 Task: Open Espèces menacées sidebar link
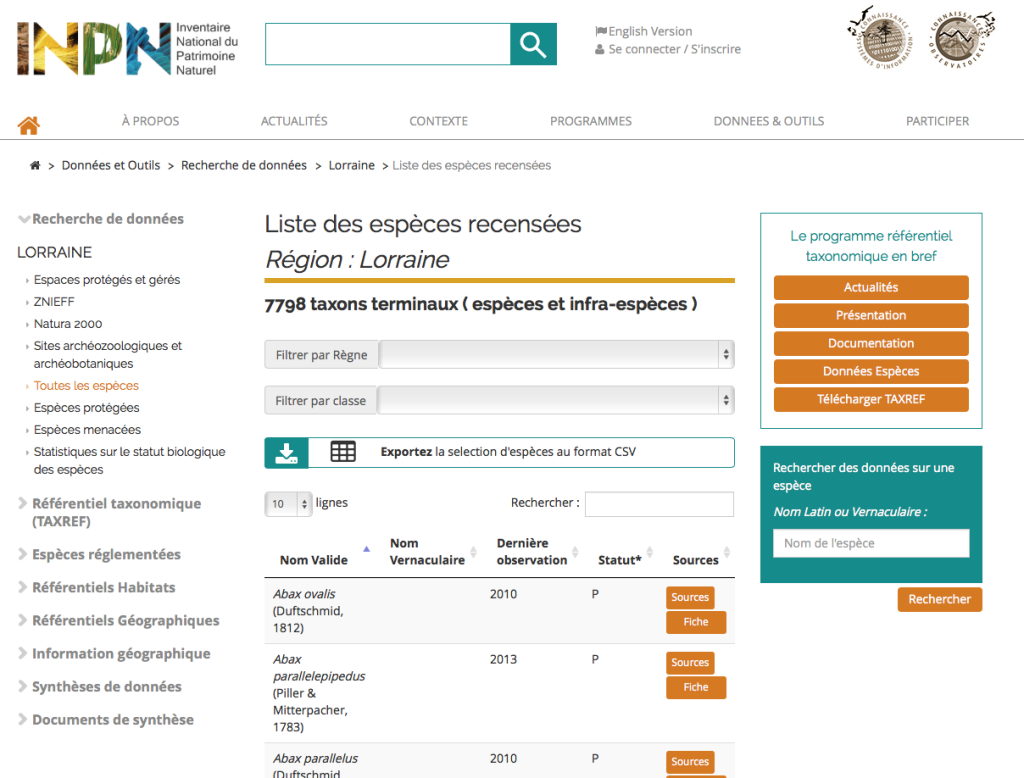click(x=88, y=430)
